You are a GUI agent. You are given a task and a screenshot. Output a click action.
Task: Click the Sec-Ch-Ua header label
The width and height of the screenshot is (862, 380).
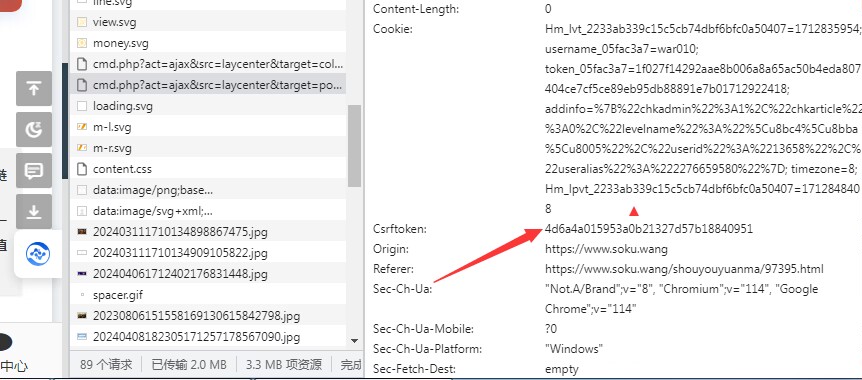402,289
